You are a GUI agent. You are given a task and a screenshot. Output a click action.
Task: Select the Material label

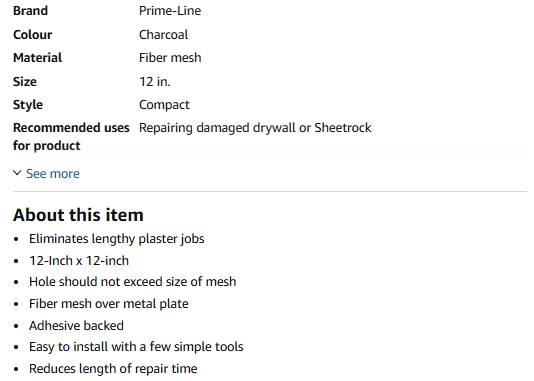tap(37, 58)
